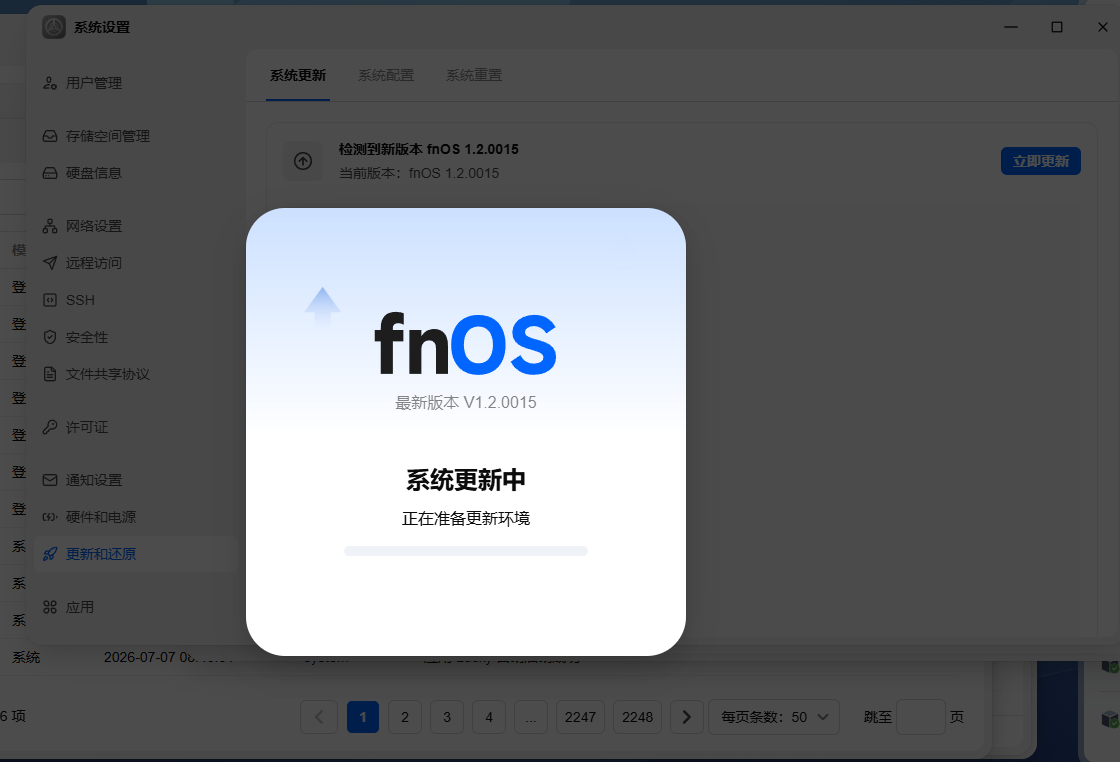1120x762 pixels.
Task: Click the 跳至 page number input field
Action: [921, 717]
